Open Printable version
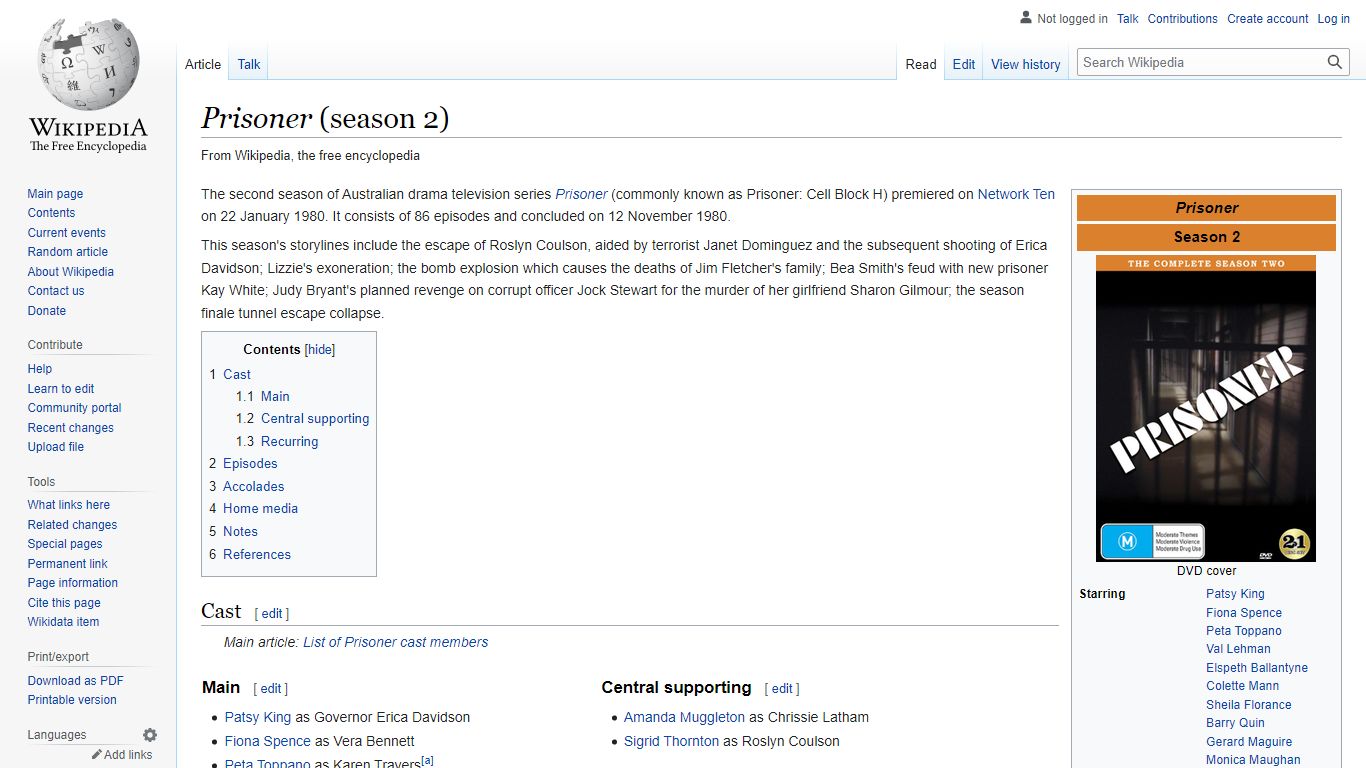Image resolution: width=1366 pixels, height=768 pixels. point(72,700)
